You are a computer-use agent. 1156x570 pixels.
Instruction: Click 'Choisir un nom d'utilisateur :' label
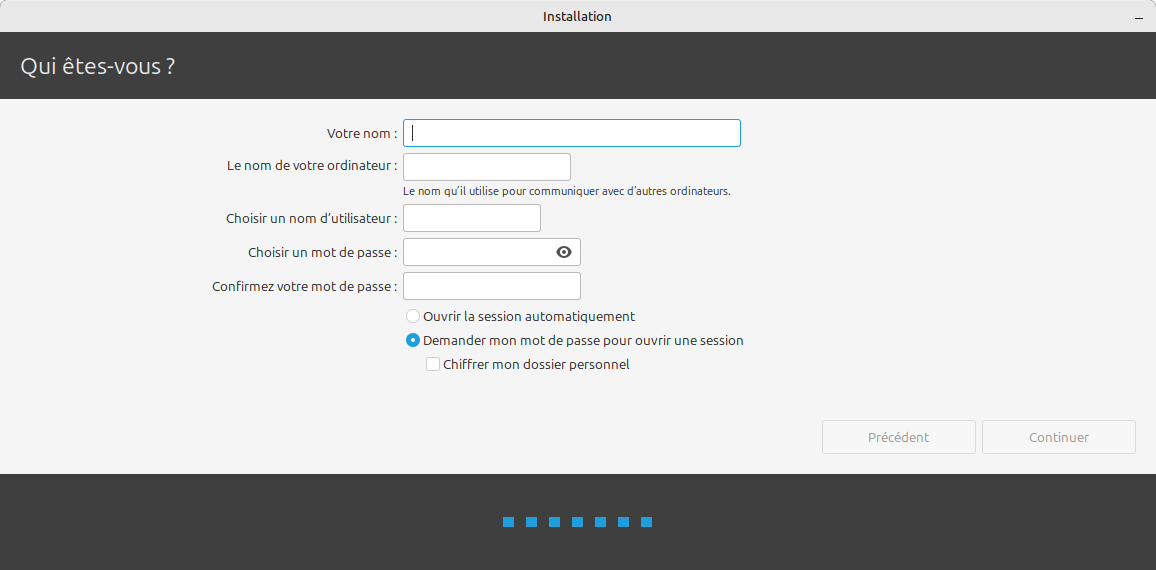click(312, 218)
